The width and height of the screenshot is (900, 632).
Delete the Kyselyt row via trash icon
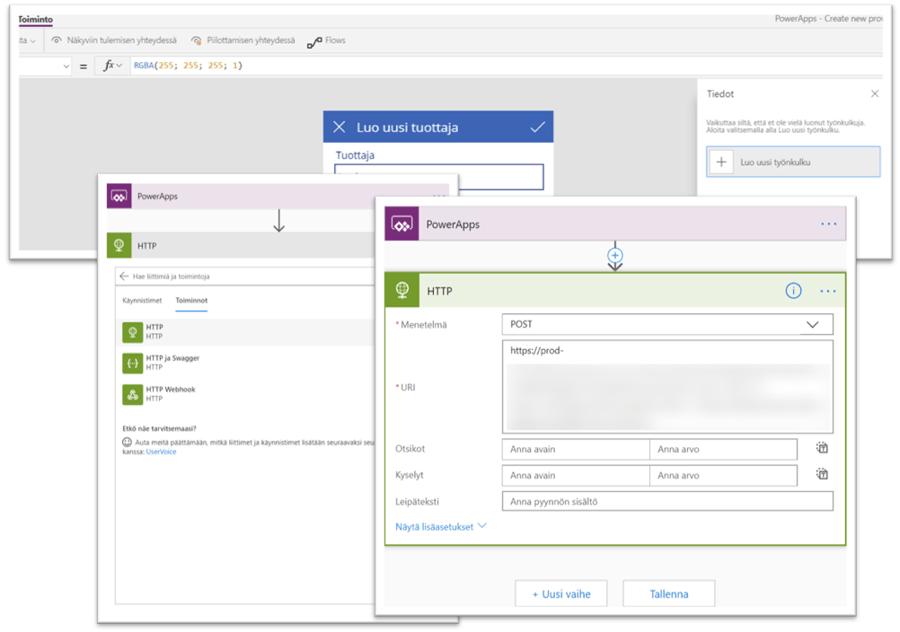coord(822,474)
